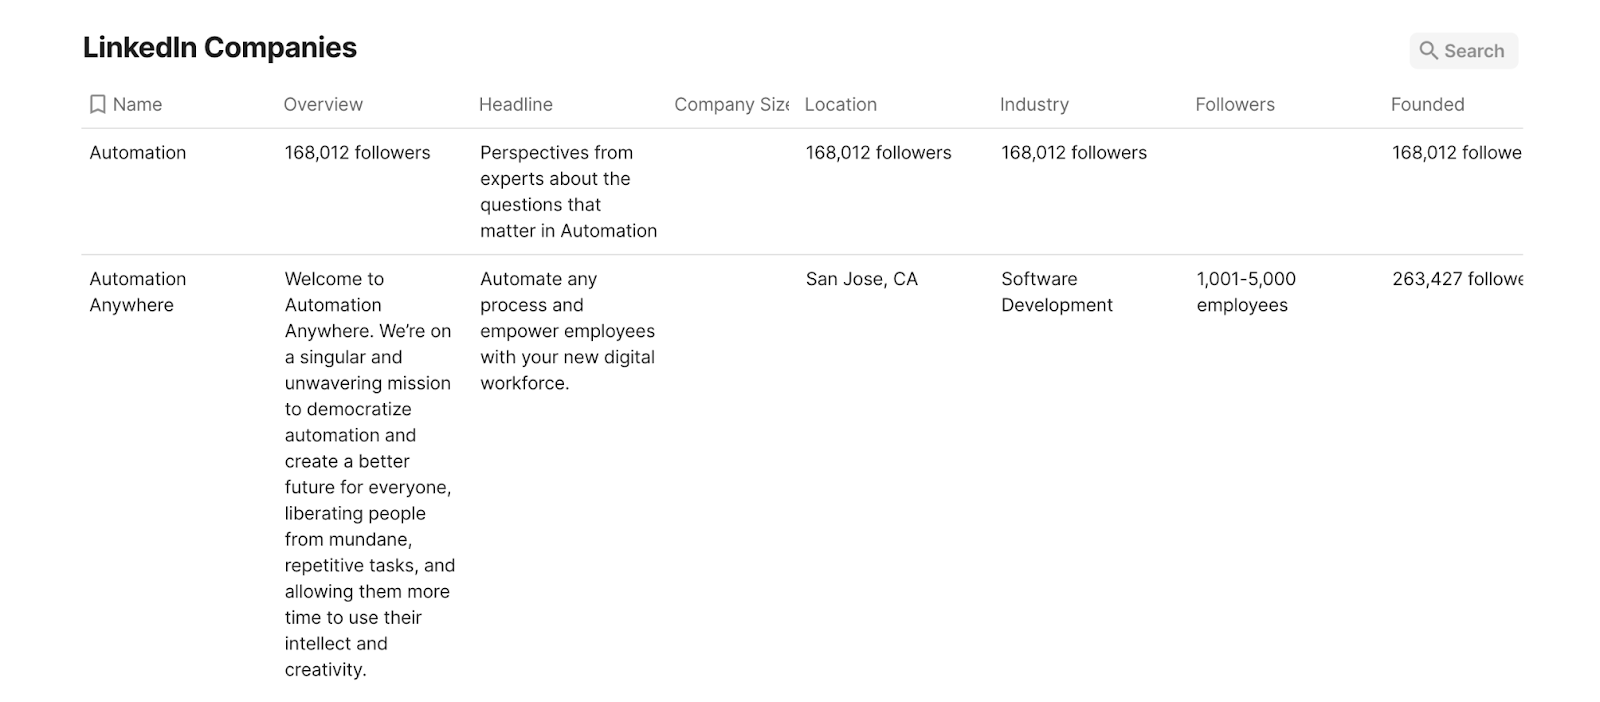Click the Founded column header
The image size is (1600, 702).
click(x=1427, y=105)
